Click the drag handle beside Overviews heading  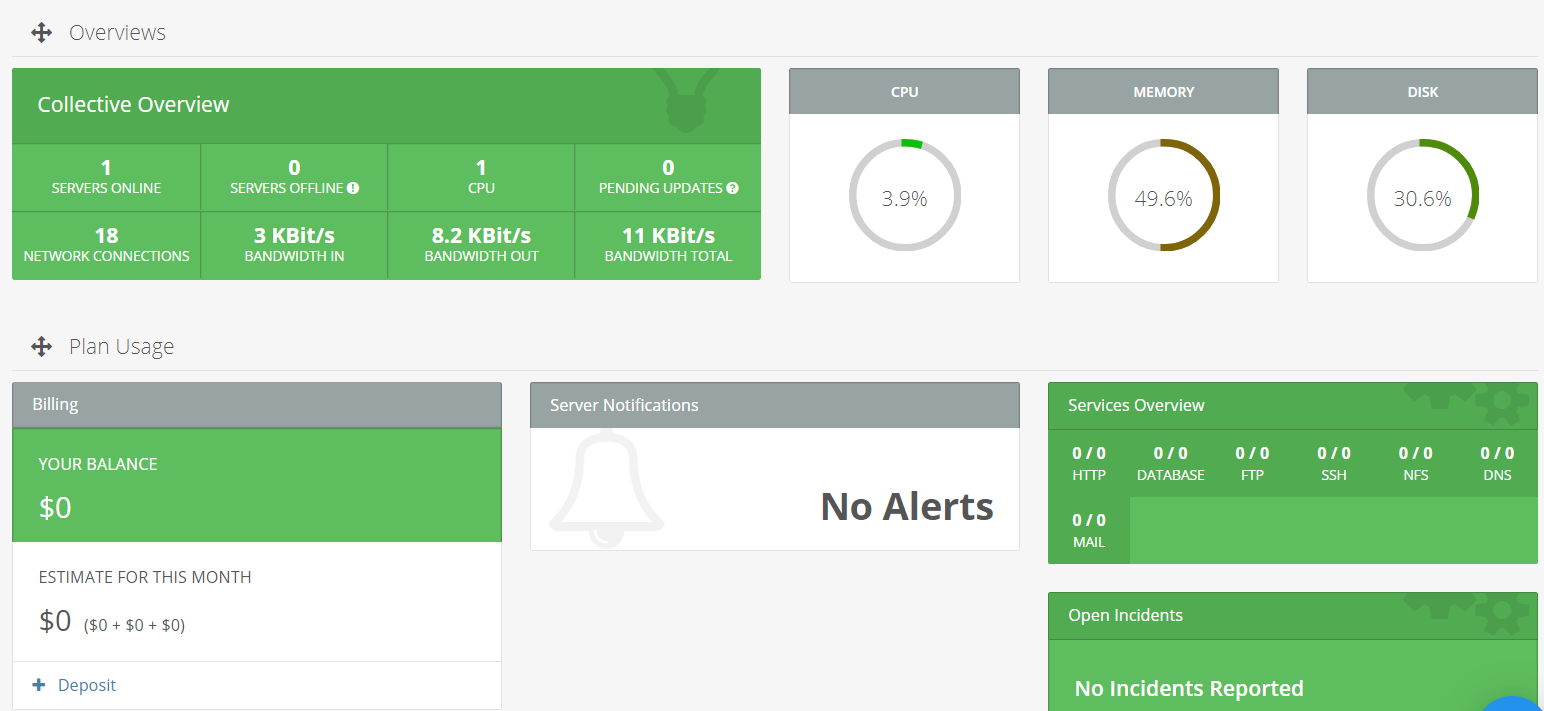(41, 32)
